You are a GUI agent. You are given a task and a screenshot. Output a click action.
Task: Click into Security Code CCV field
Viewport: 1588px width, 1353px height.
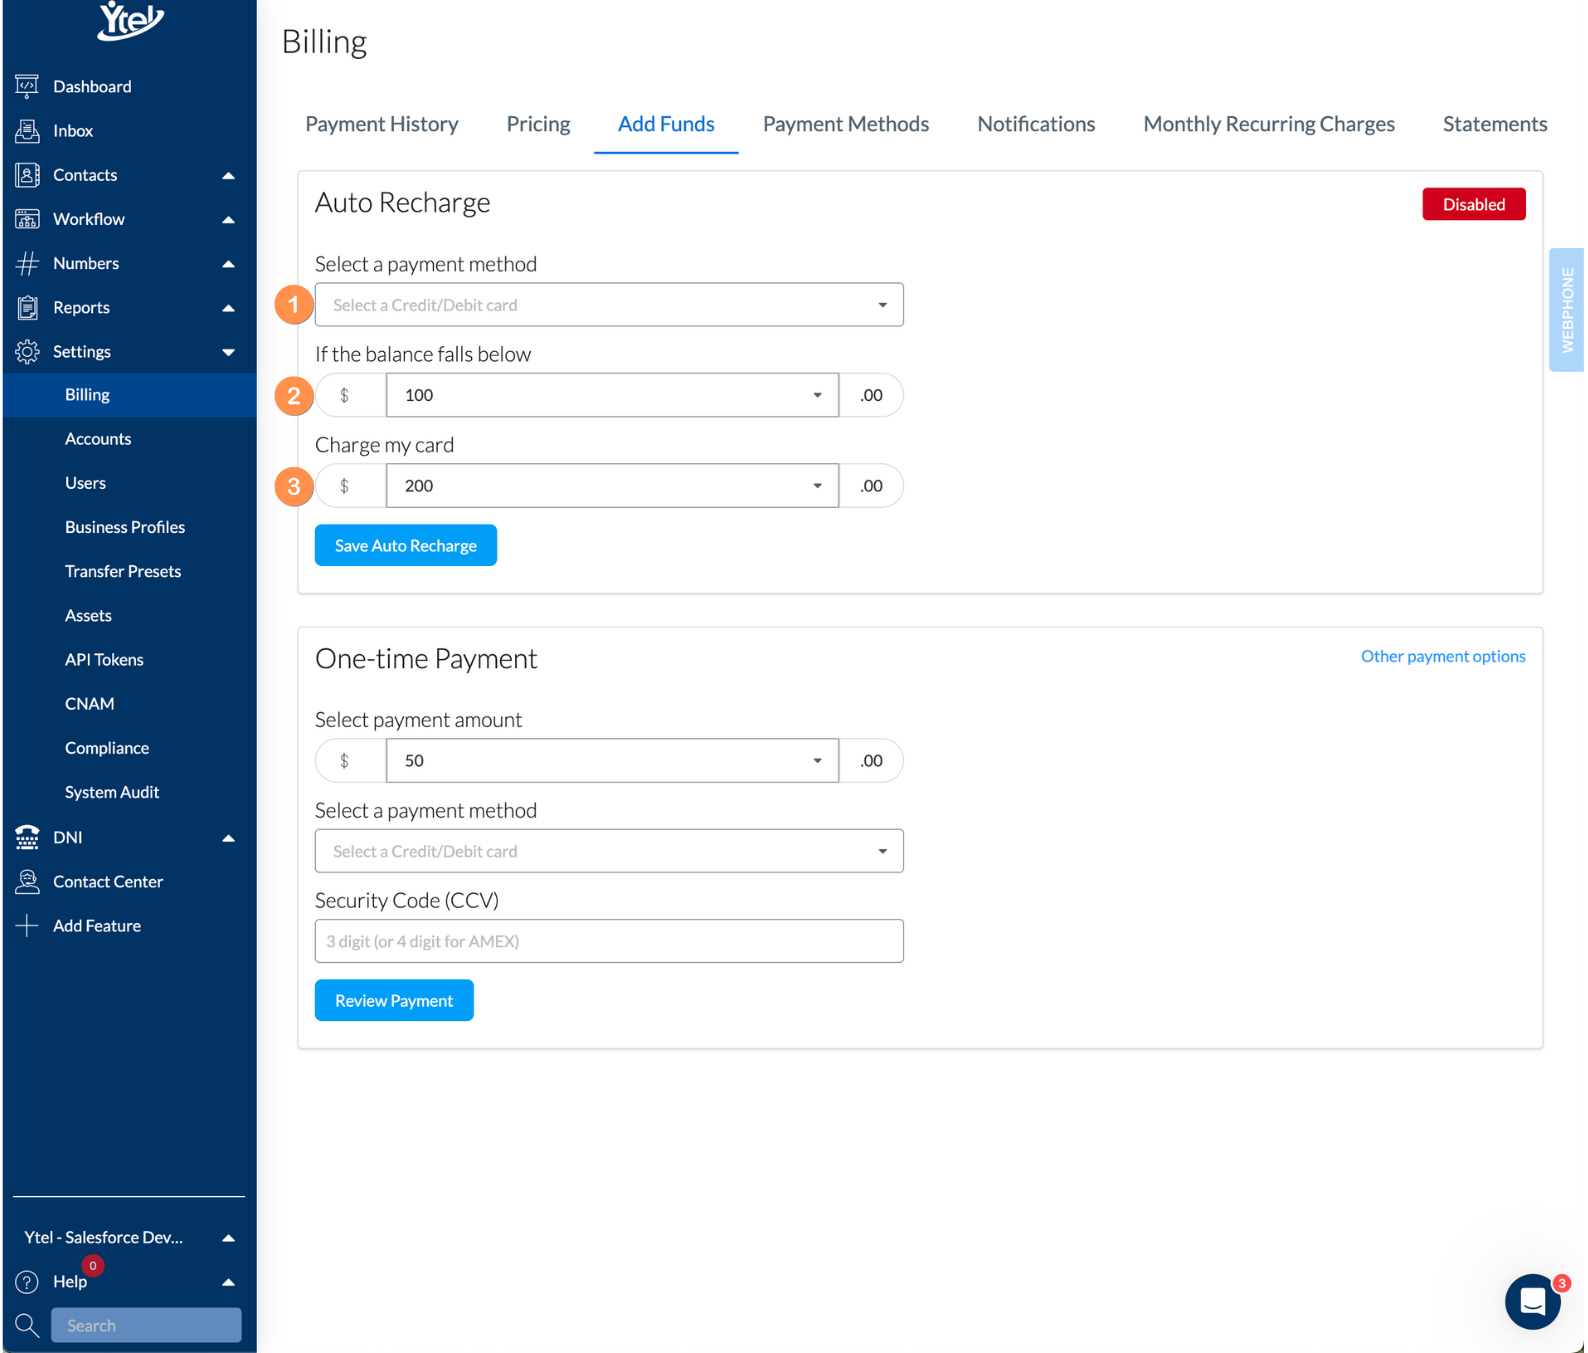tap(609, 941)
